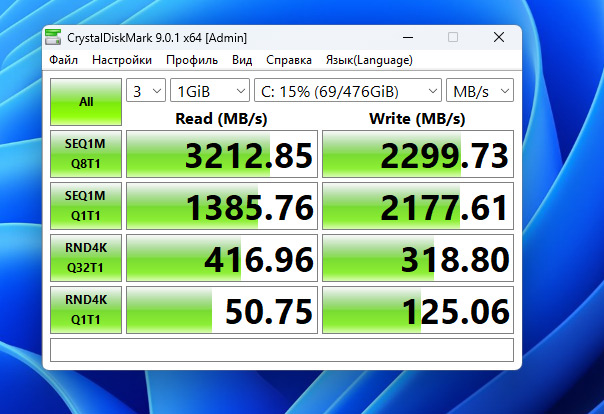Image resolution: width=604 pixels, height=414 pixels.
Task: Run the RND4K Q1T1 test
Action: [86, 310]
